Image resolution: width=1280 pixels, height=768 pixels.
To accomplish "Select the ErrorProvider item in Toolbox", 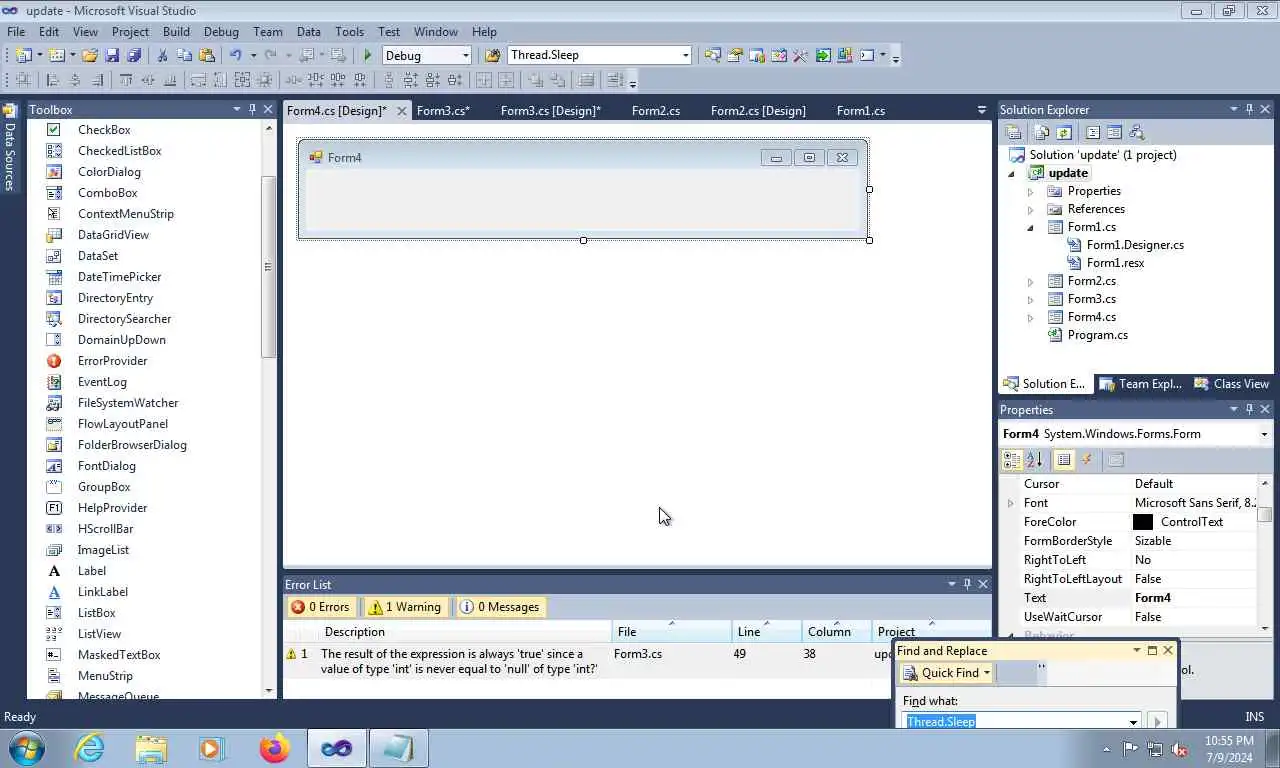I will tap(112, 361).
